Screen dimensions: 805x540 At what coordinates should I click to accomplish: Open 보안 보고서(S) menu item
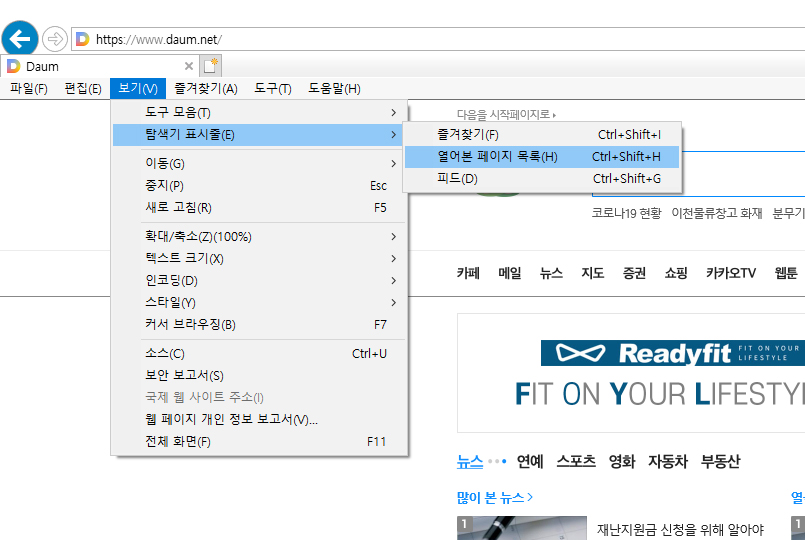coord(259,376)
